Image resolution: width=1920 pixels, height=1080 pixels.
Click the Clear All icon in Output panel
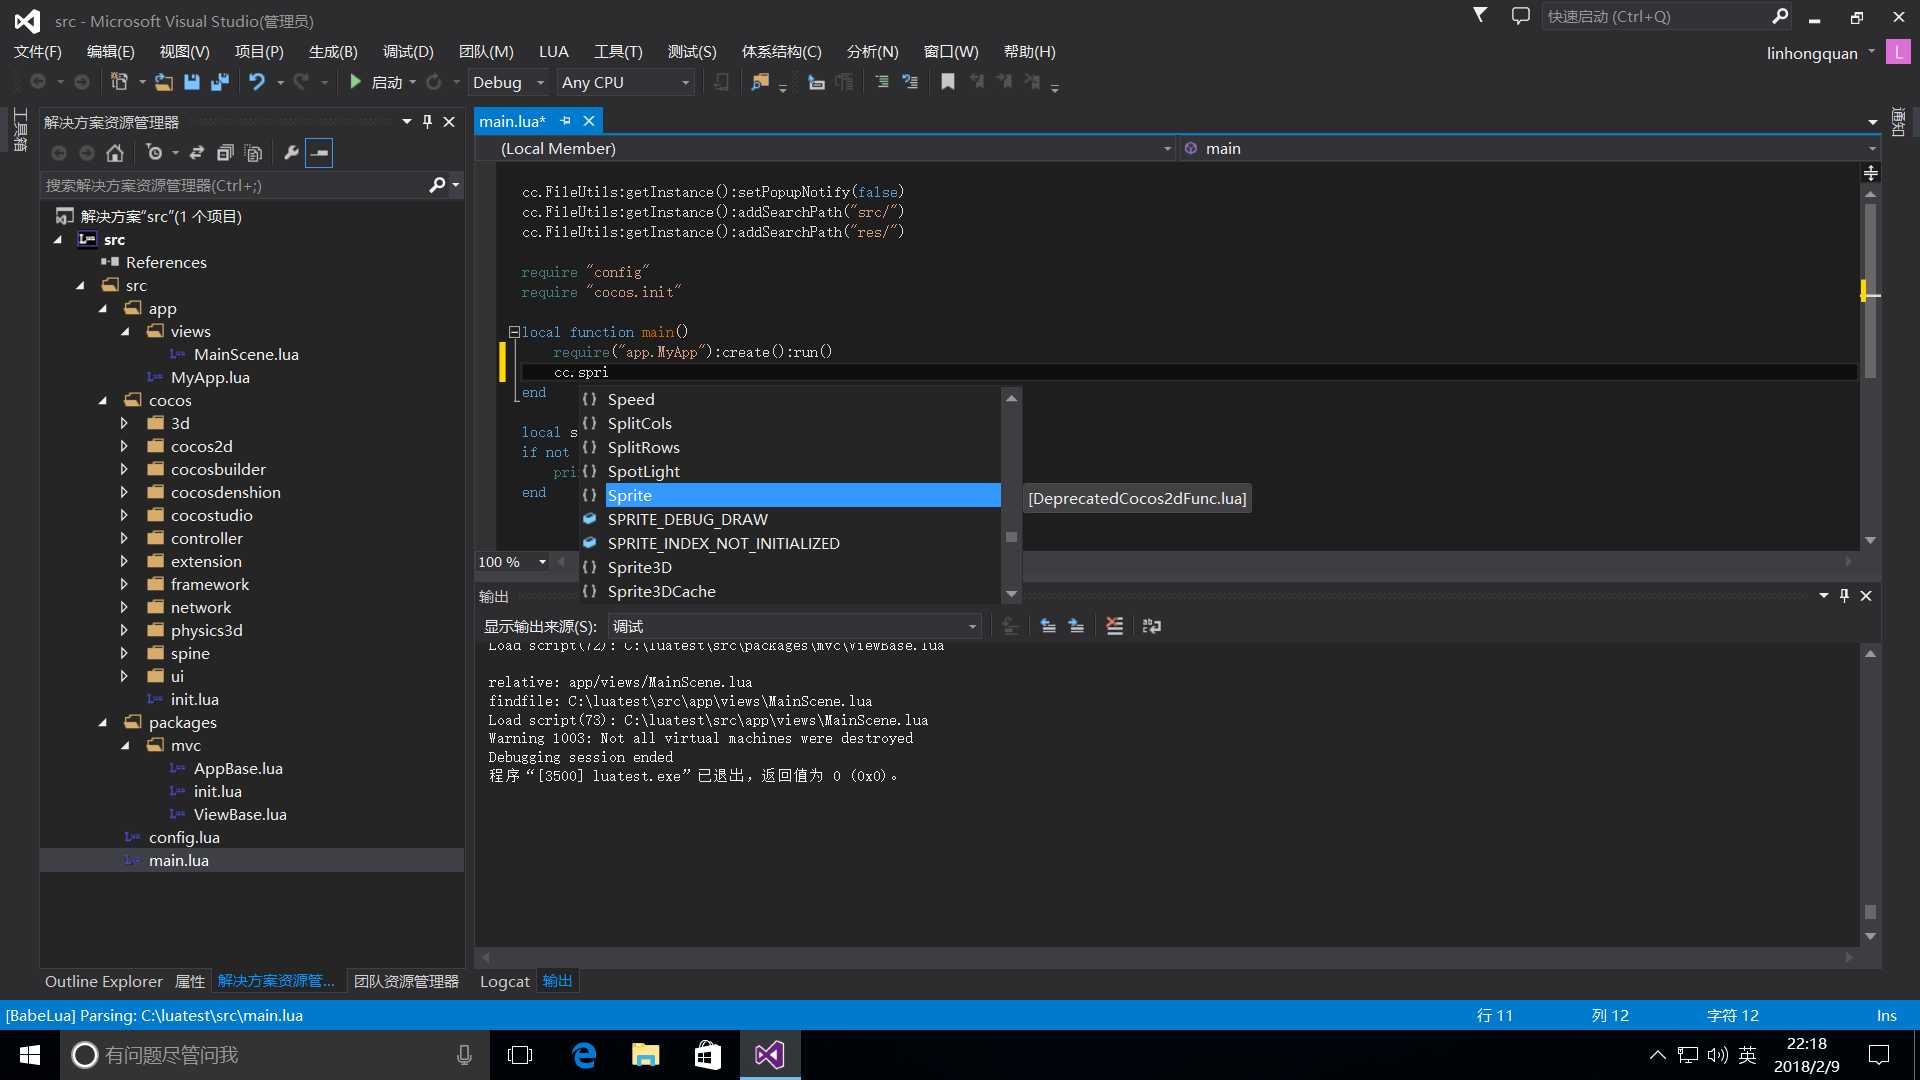[1114, 626]
